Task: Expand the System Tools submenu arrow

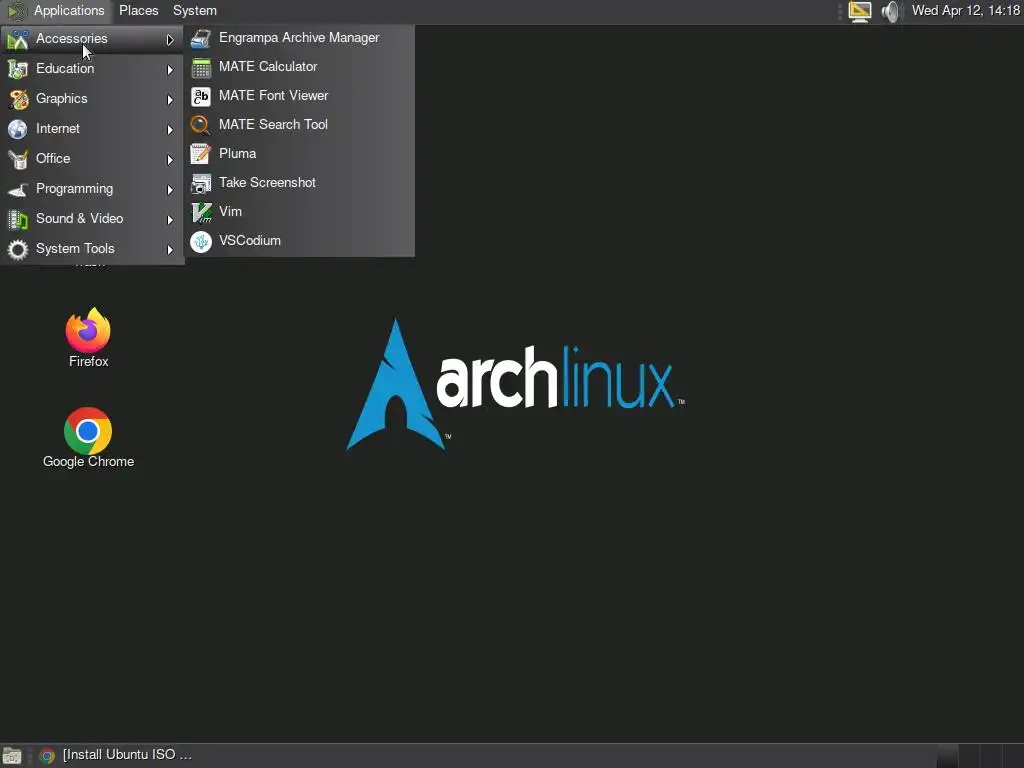Action: pyautogui.click(x=170, y=250)
